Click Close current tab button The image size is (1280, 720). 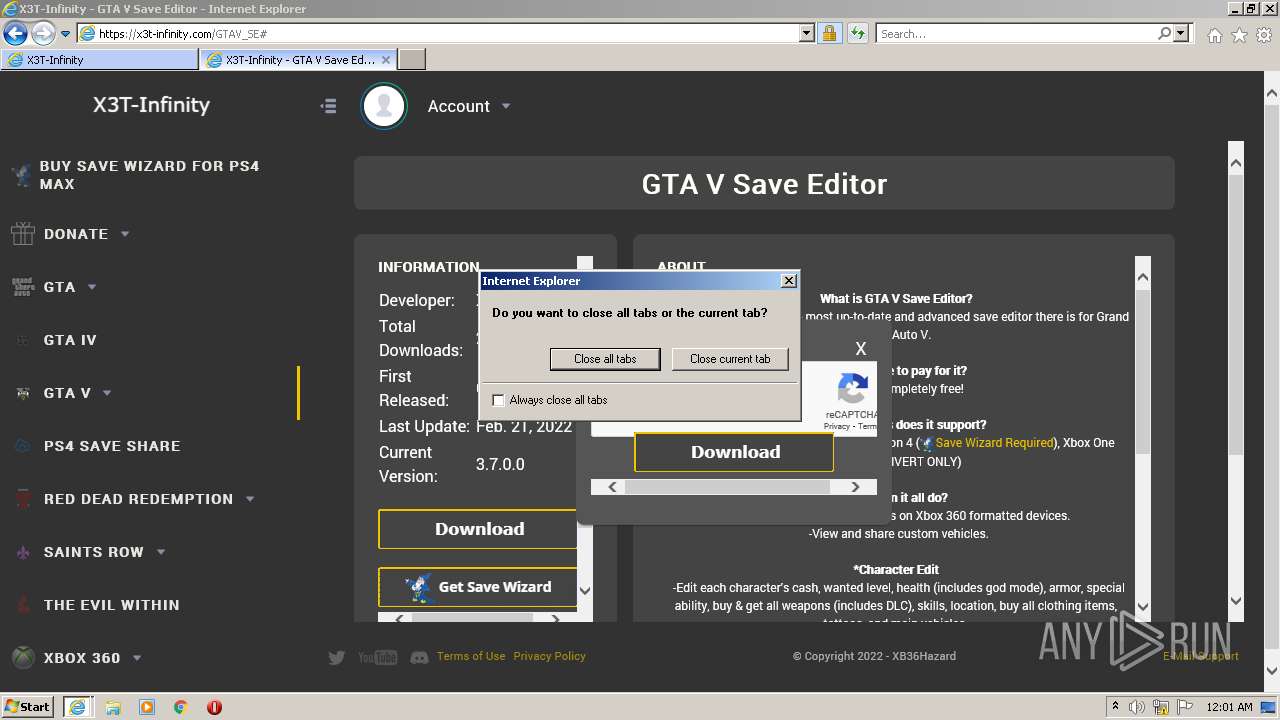coord(730,359)
